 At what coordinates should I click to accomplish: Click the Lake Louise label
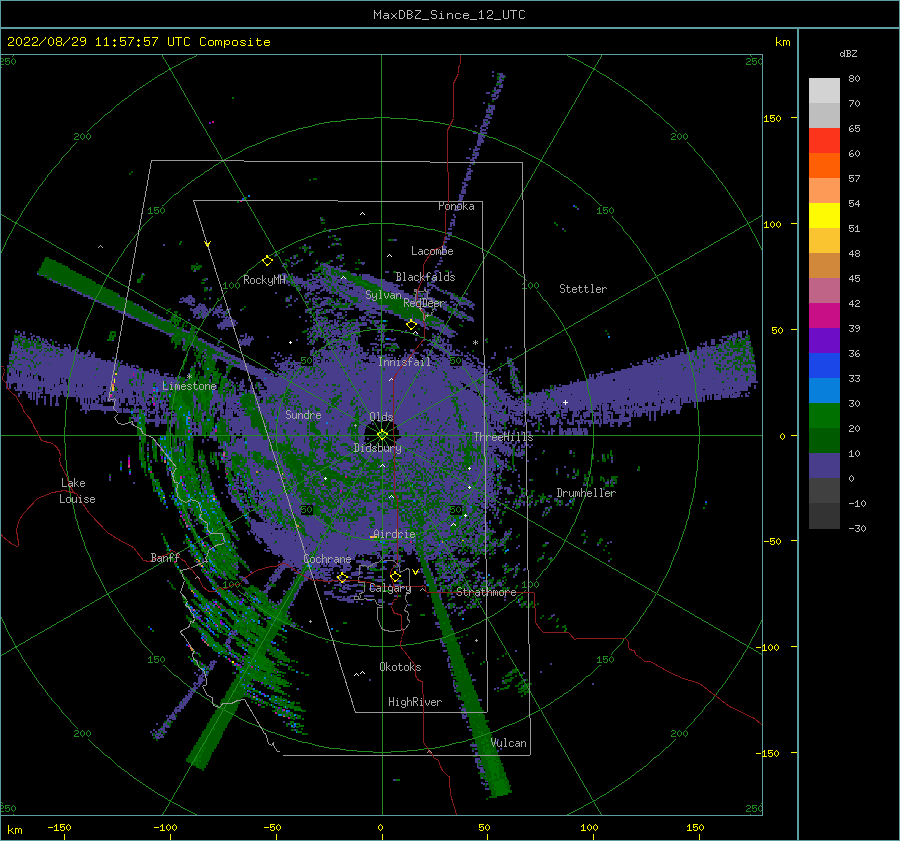pos(77,491)
